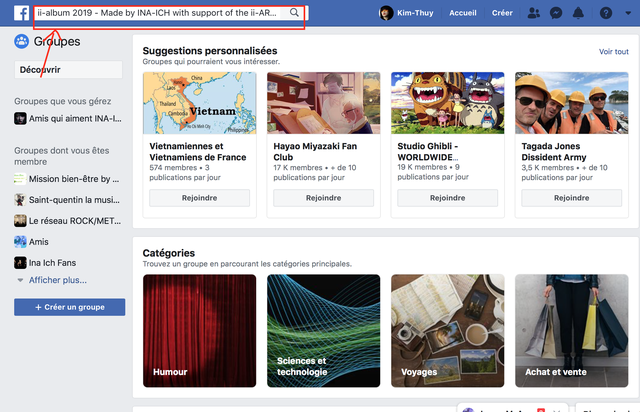Image resolution: width=640 pixels, height=412 pixels.
Task: Select the Découvrir tab in sidebar
Action: 68,69
